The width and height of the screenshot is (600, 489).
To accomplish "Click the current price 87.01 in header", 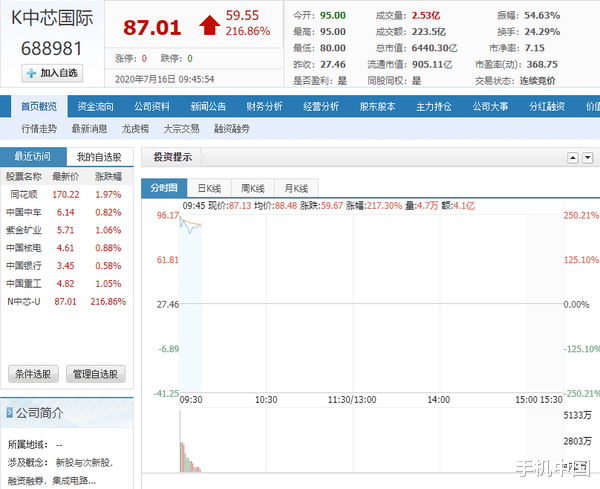I will 152,28.
